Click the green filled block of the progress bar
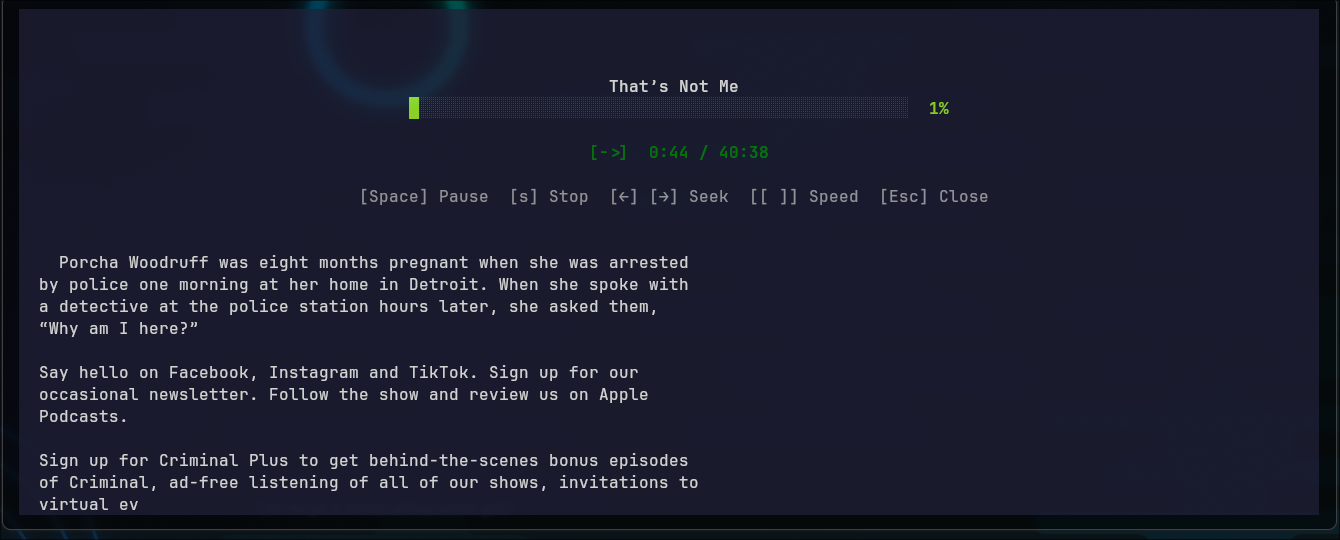The width and height of the screenshot is (1340, 540). pyautogui.click(x=414, y=108)
